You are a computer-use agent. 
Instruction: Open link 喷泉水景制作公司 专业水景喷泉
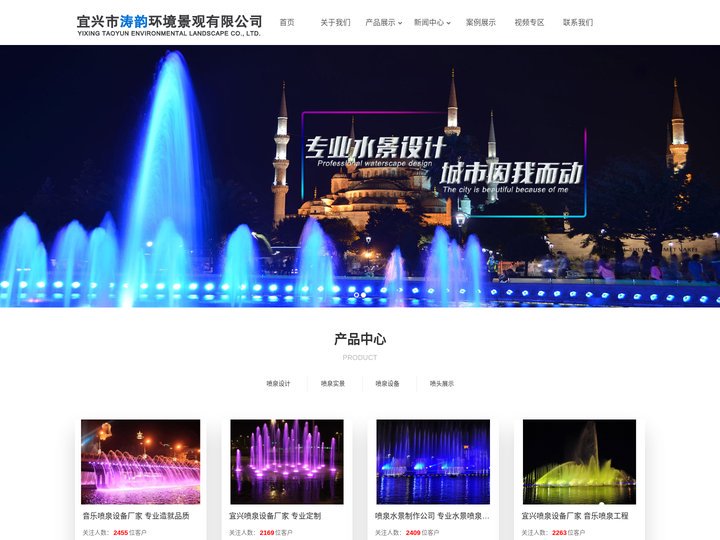pos(432,516)
